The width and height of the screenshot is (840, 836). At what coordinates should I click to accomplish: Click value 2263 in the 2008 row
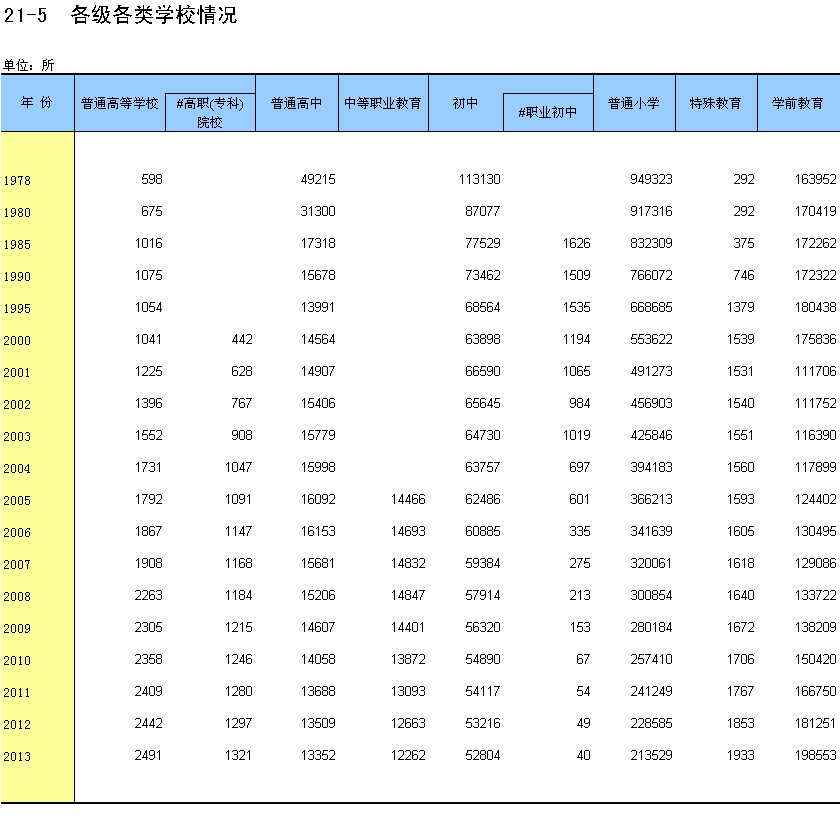pos(148,596)
